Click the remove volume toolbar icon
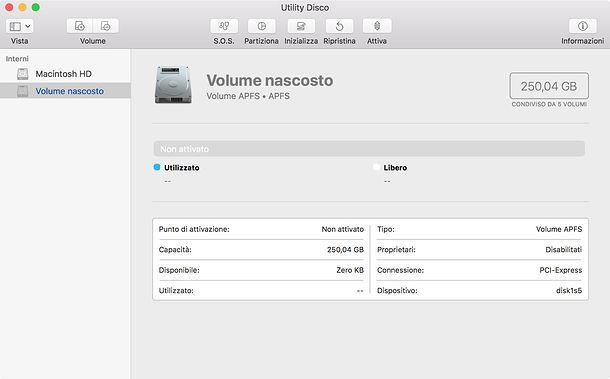This screenshot has width=610, height=379. click(105, 26)
